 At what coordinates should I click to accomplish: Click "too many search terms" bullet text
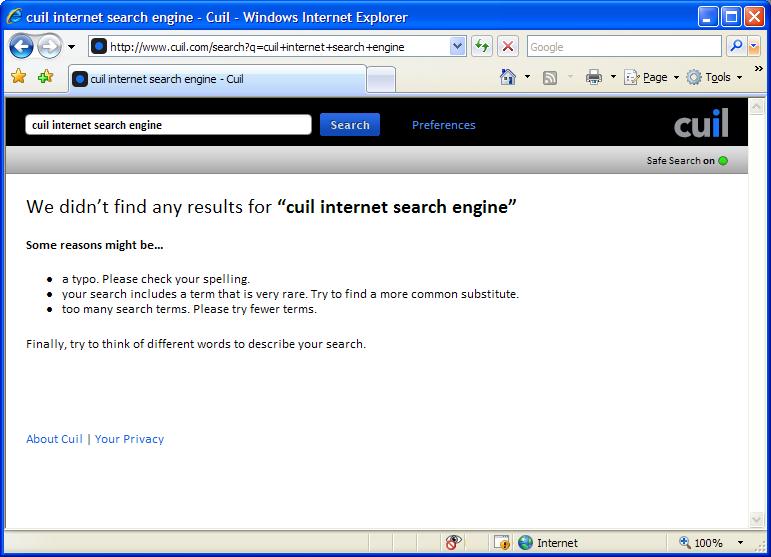pyautogui.click(x=189, y=309)
